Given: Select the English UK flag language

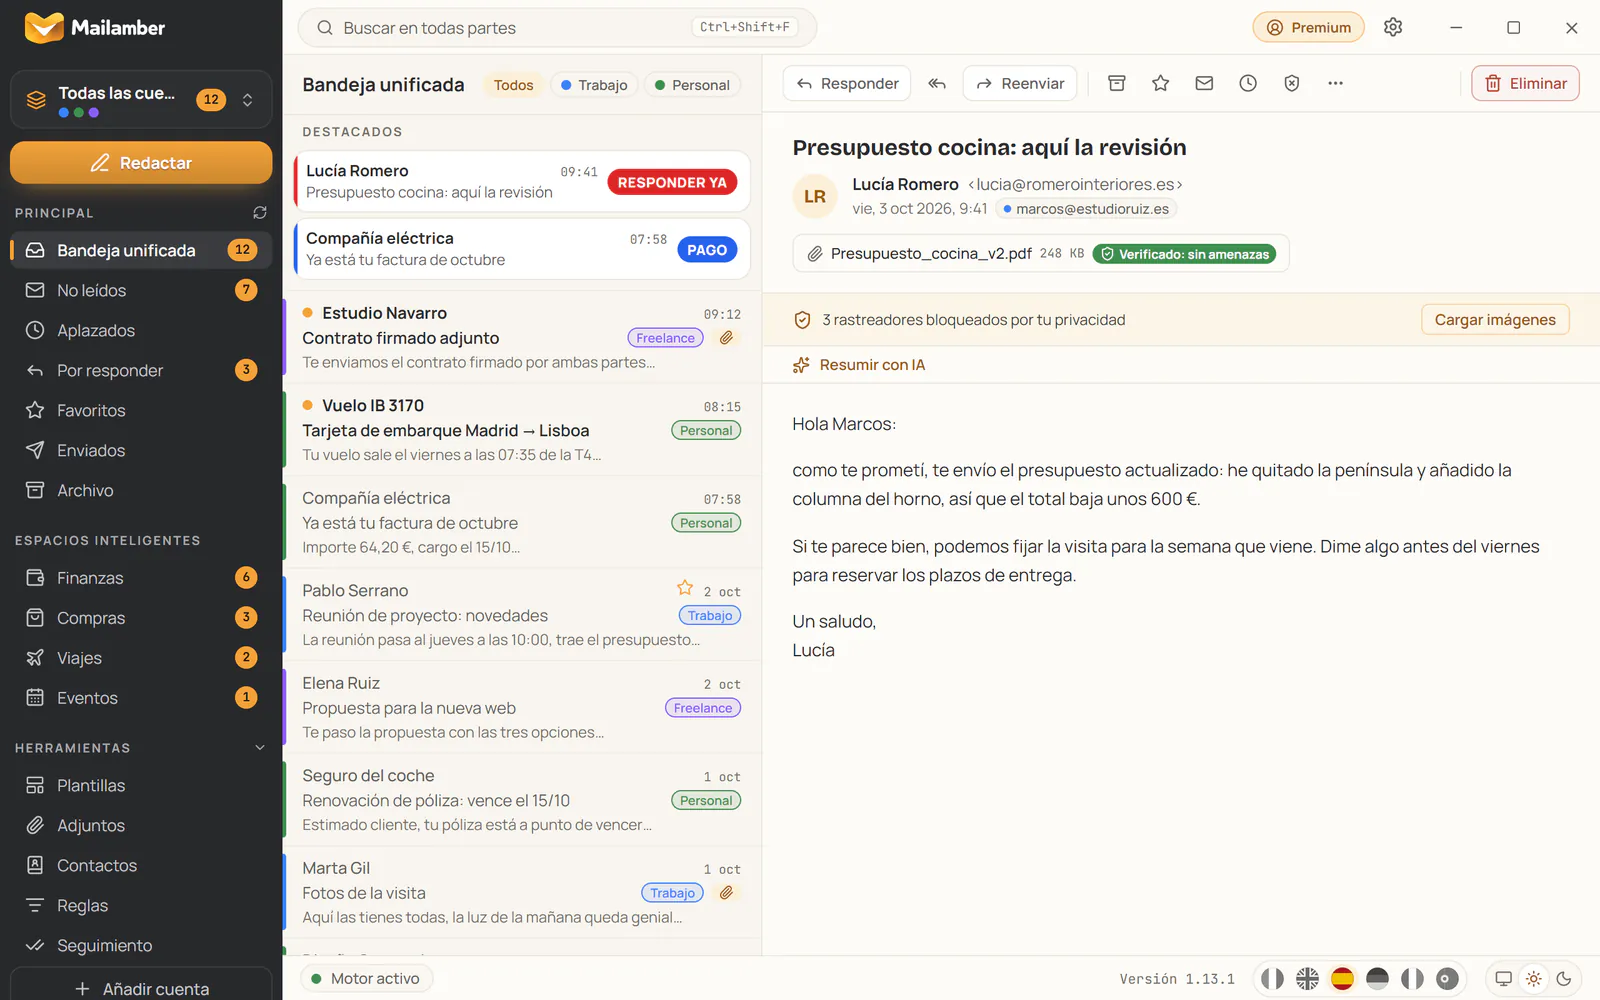Looking at the screenshot, I should (1307, 979).
